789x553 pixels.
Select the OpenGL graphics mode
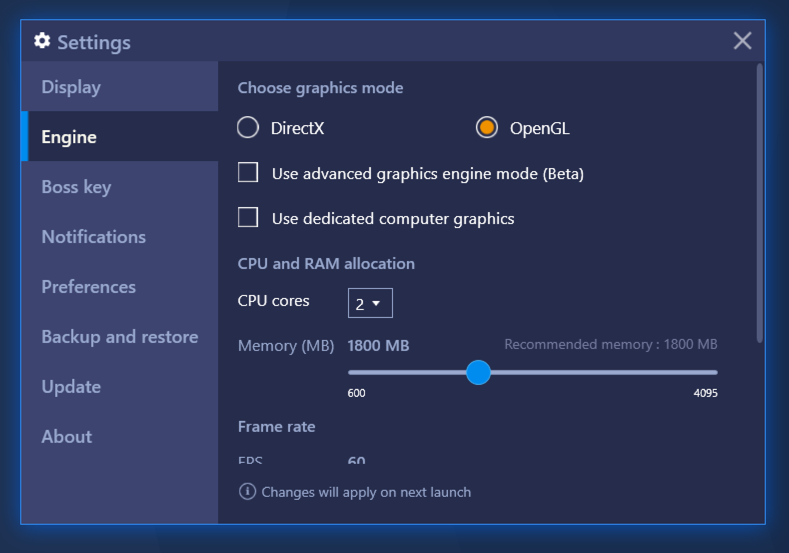(x=487, y=128)
